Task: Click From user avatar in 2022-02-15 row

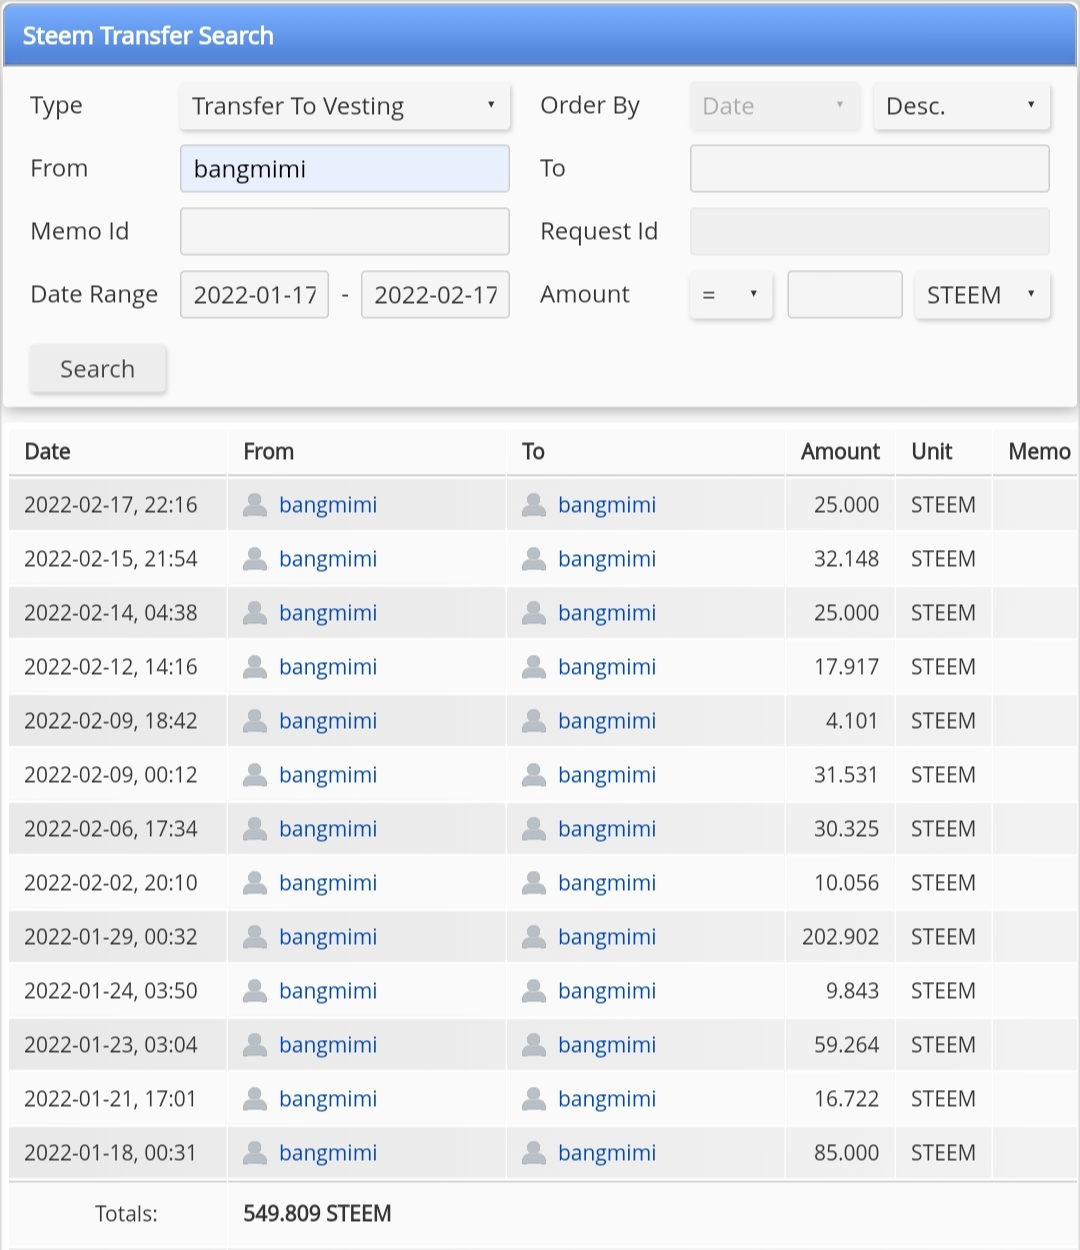Action: 255,559
